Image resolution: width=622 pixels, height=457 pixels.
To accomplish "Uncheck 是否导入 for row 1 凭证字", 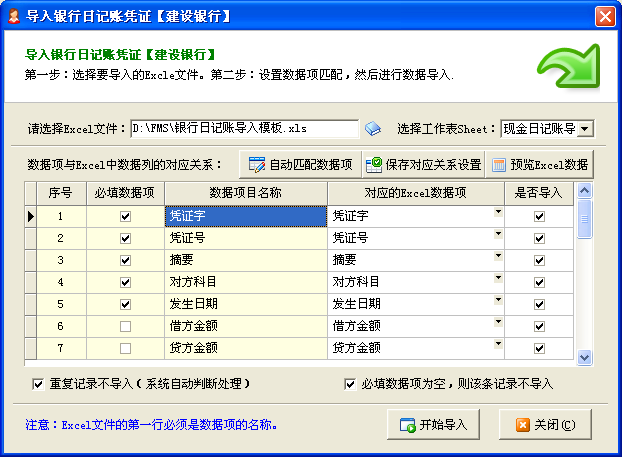I will pos(539,216).
